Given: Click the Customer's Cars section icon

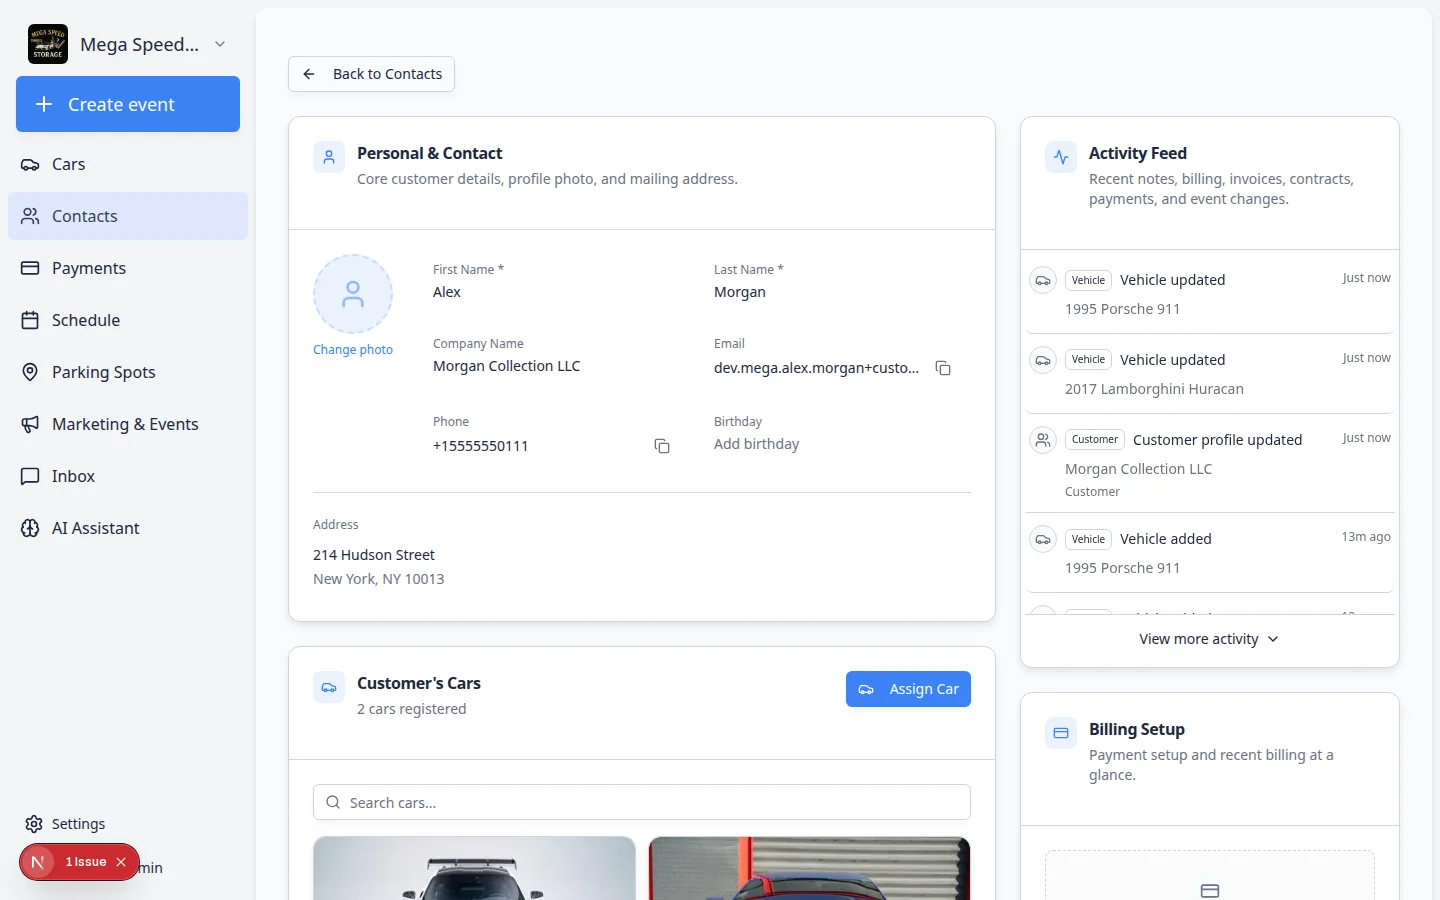Looking at the screenshot, I should [329, 687].
